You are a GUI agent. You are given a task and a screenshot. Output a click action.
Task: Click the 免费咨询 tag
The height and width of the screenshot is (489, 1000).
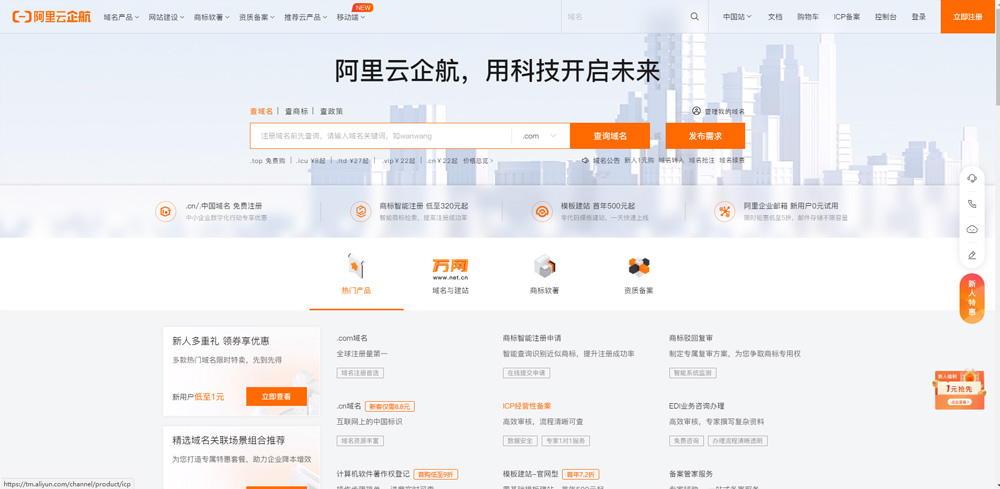687,441
